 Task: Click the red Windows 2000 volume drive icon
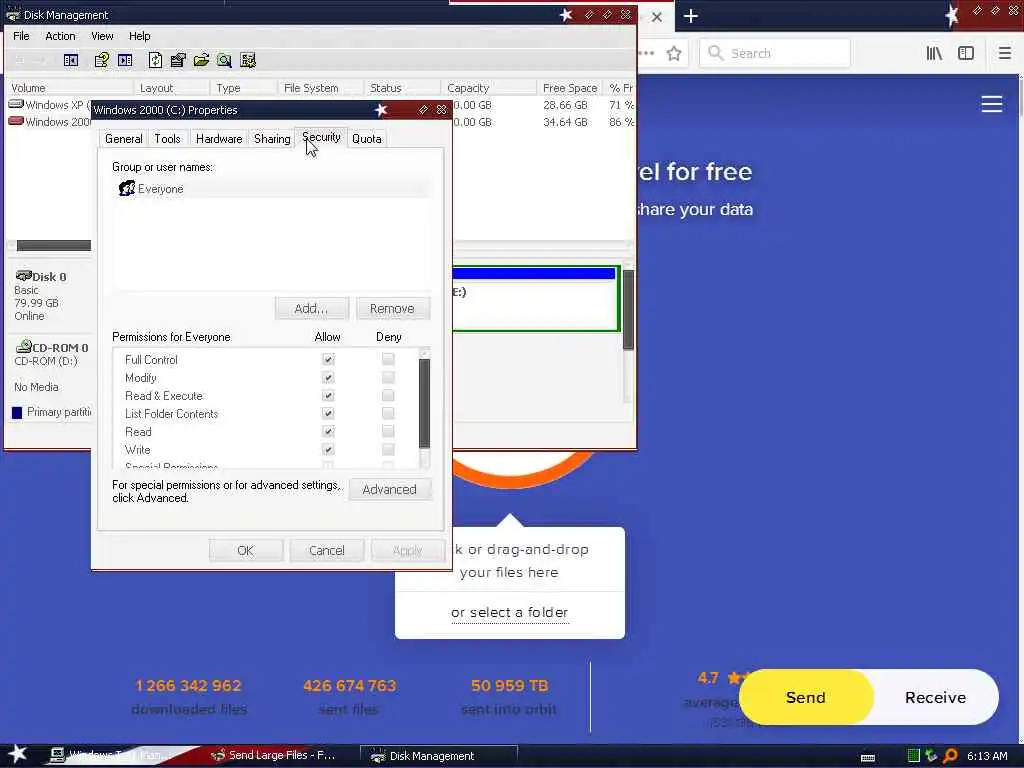click(x=16, y=121)
